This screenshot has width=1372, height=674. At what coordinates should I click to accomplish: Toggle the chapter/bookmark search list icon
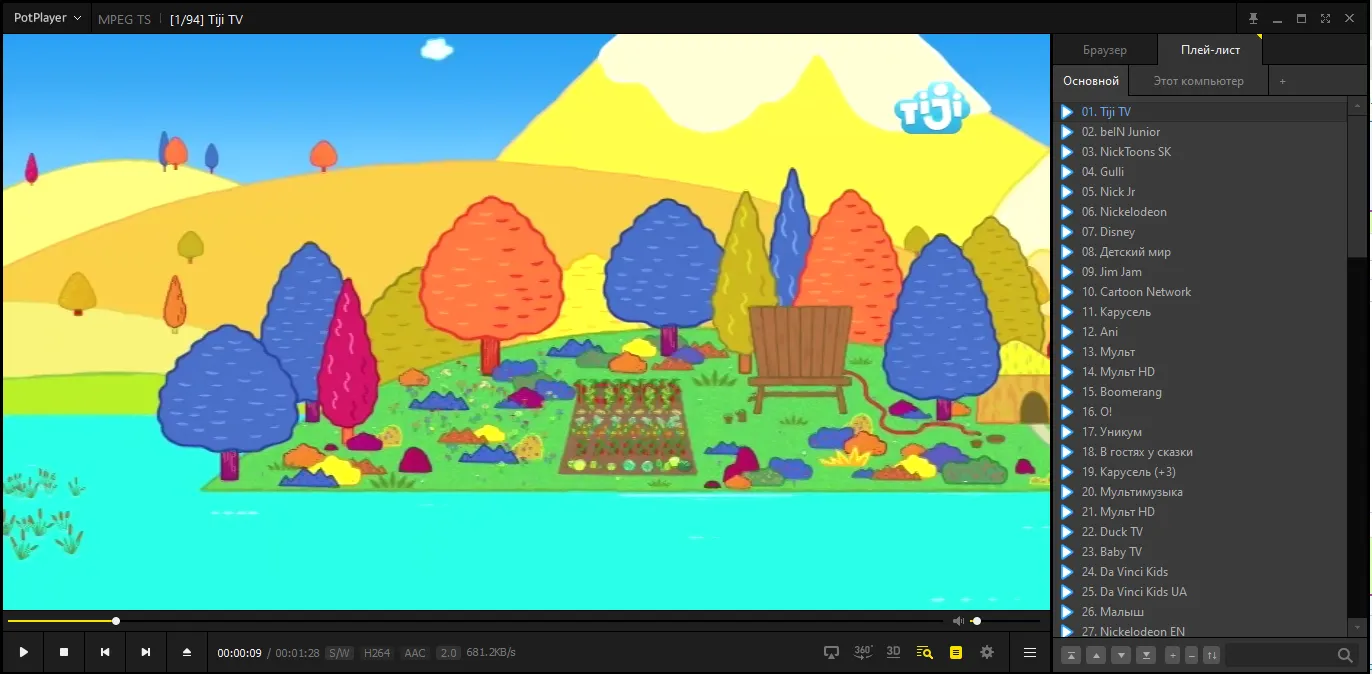pos(925,652)
